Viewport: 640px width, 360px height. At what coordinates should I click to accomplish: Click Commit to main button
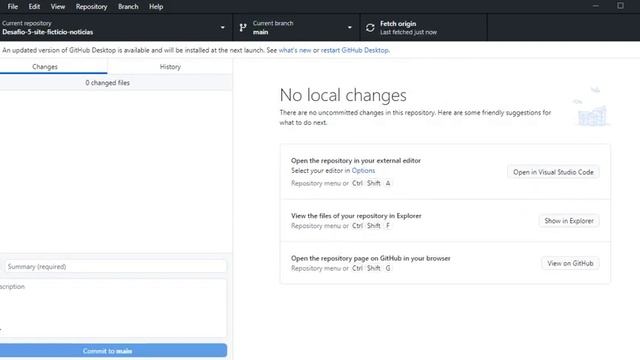click(x=113, y=351)
